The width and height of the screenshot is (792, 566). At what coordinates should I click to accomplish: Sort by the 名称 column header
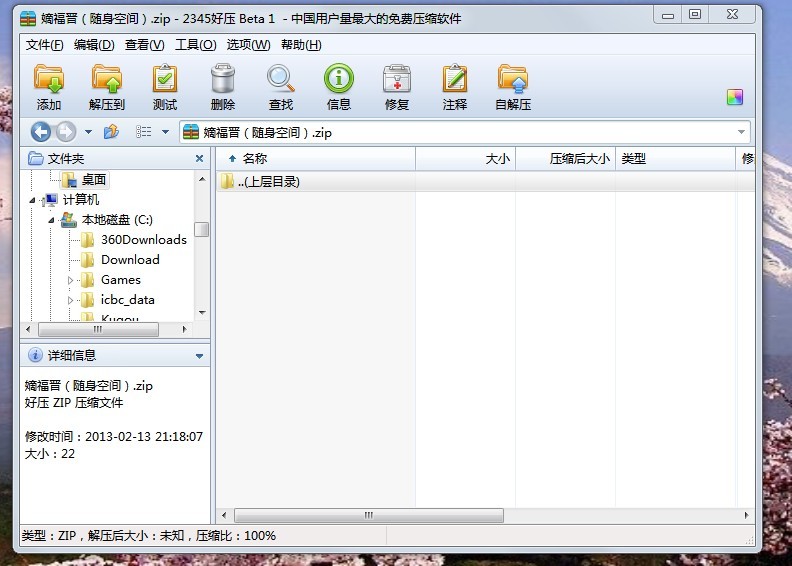click(x=316, y=159)
